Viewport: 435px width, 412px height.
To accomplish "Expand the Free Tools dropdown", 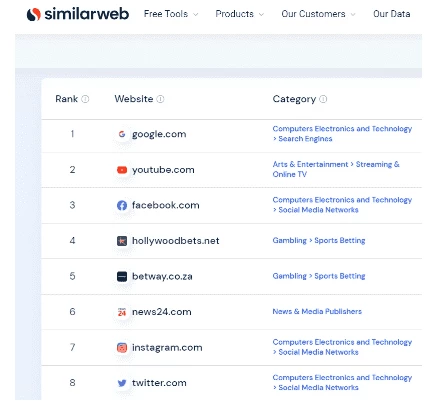I will coord(171,14).
